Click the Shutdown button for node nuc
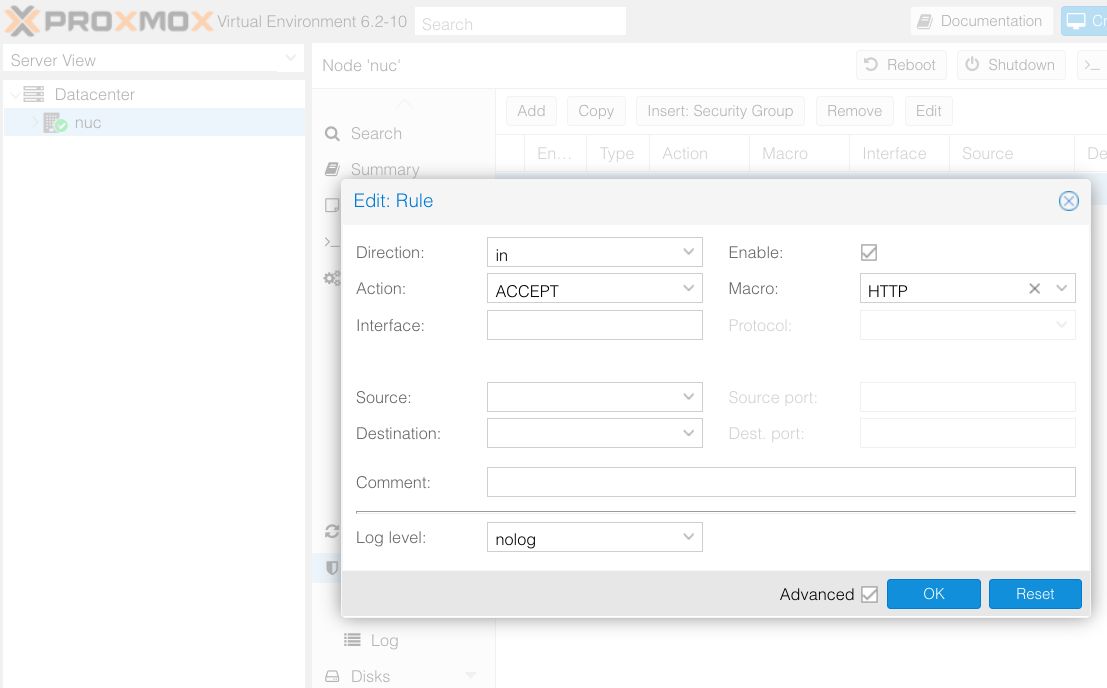The width and height of the screenshot is (1107, 688). 1010,65
